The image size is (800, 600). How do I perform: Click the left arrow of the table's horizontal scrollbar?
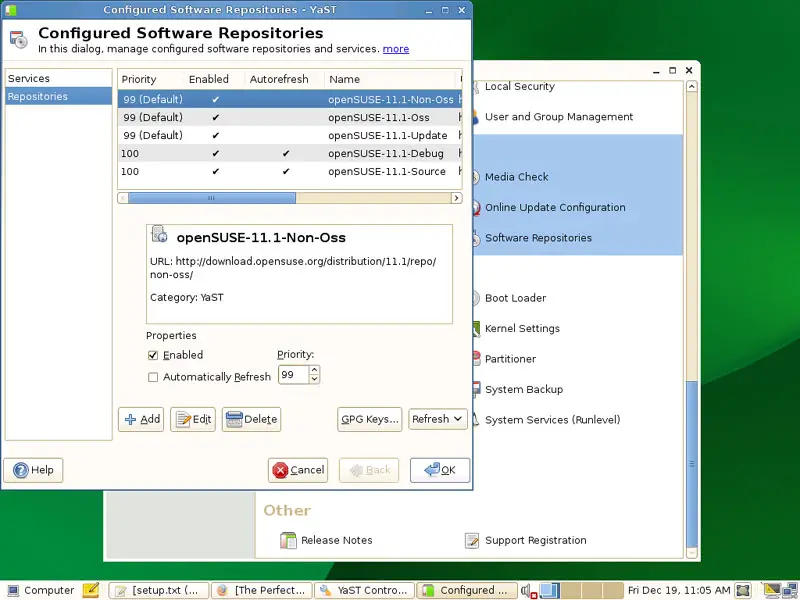(123, 198)
